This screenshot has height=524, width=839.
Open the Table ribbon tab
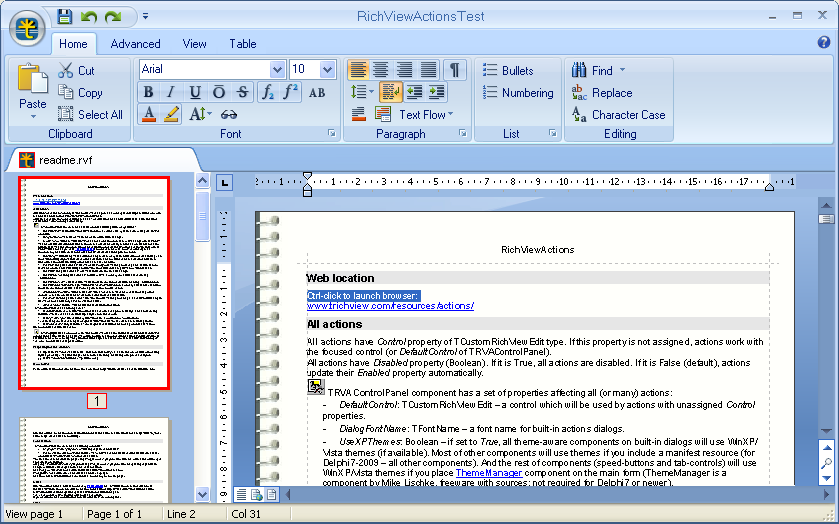[x=243, y=44]
